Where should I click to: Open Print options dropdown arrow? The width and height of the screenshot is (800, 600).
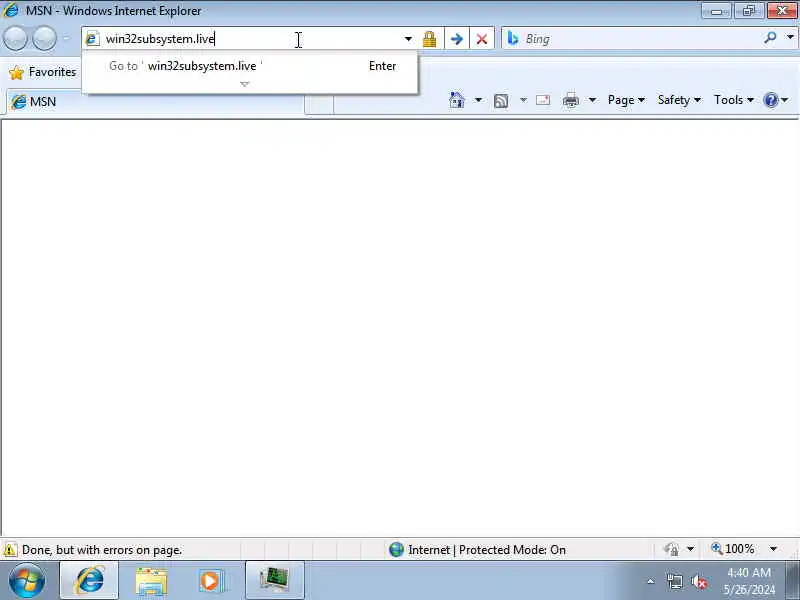point(592,100)
